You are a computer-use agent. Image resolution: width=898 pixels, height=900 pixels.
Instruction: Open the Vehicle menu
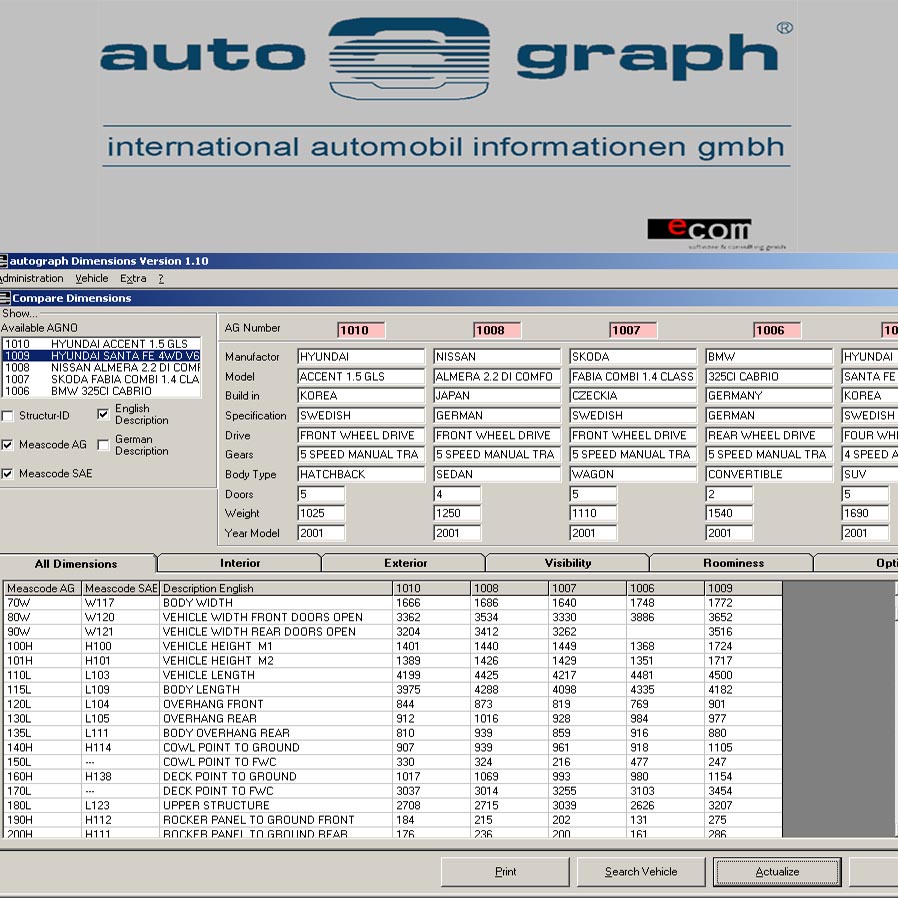tap(92, 278)
